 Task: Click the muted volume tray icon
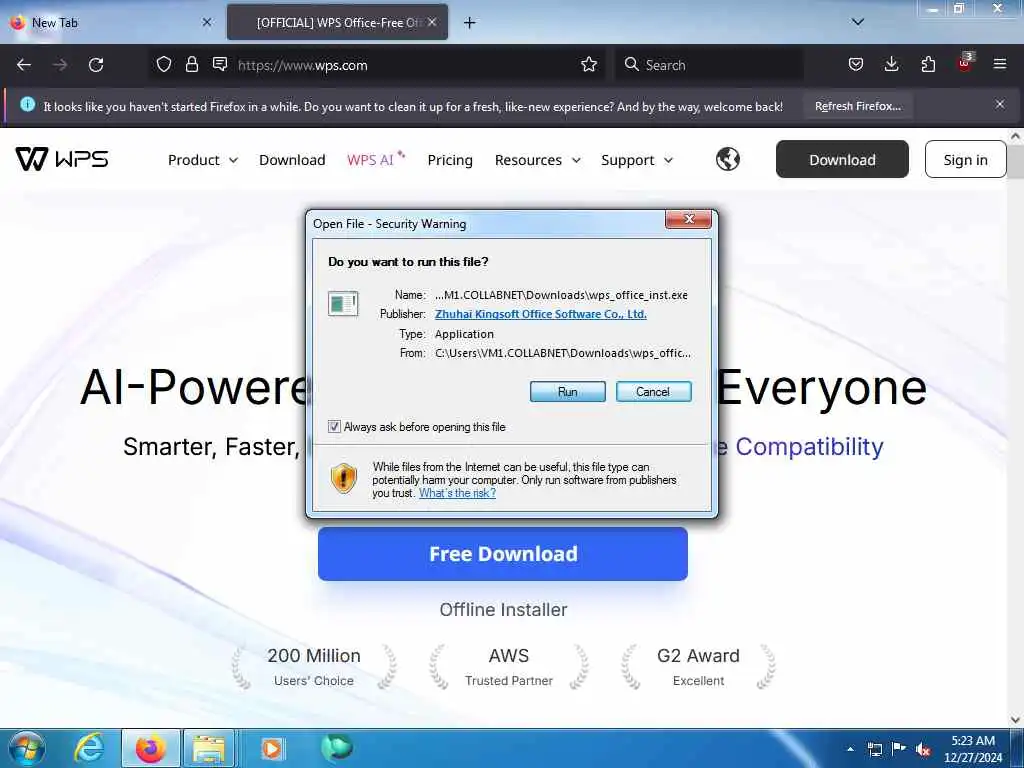(x=923, y=749)
